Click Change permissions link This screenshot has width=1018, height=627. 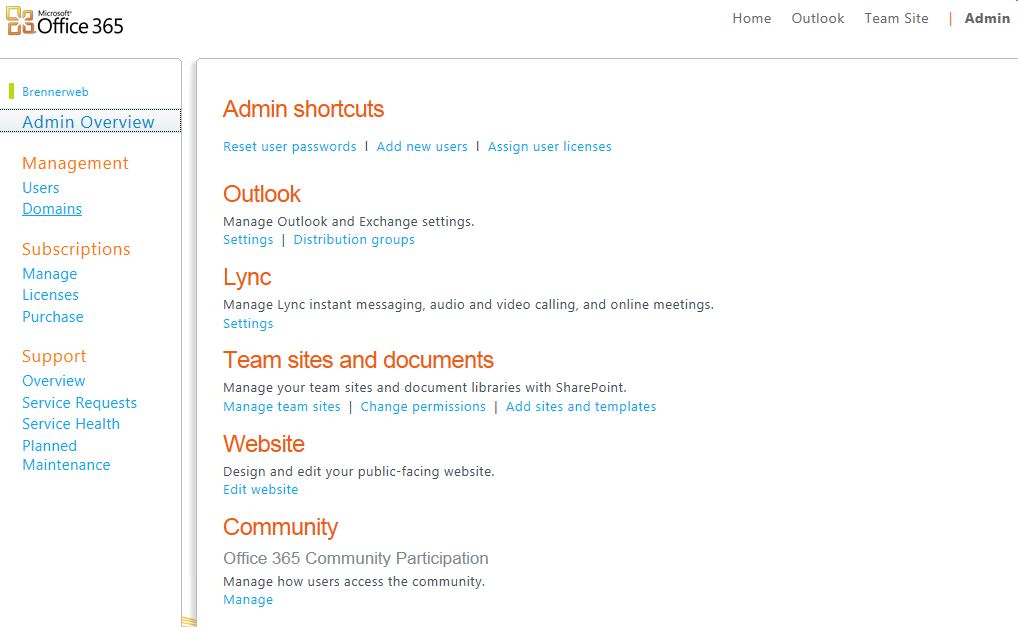(x=423, y=406)
